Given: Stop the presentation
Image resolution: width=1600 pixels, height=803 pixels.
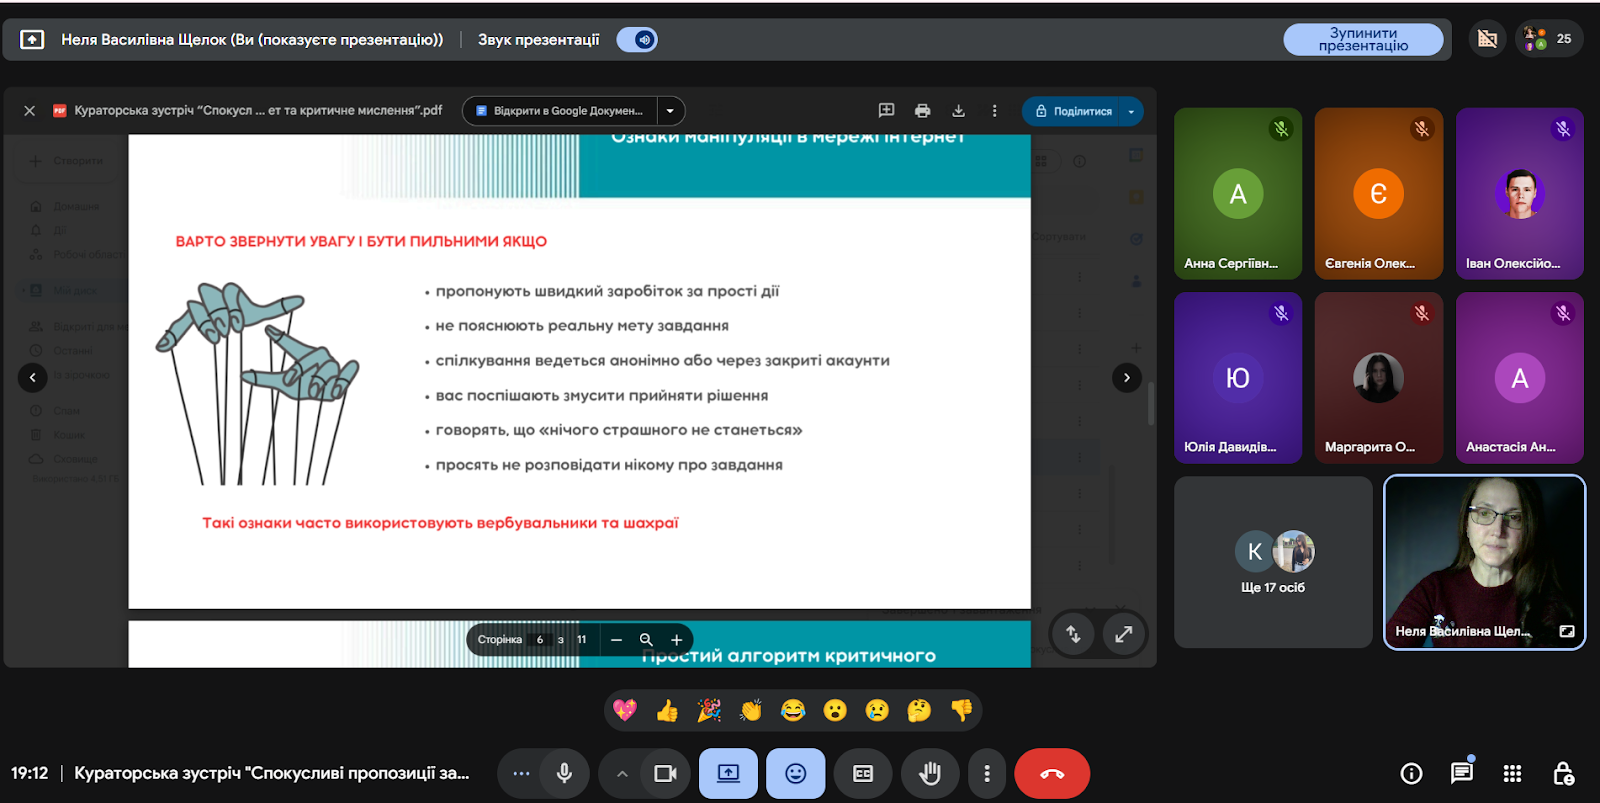Looking at the screenshot, I should pos(1362,40).
